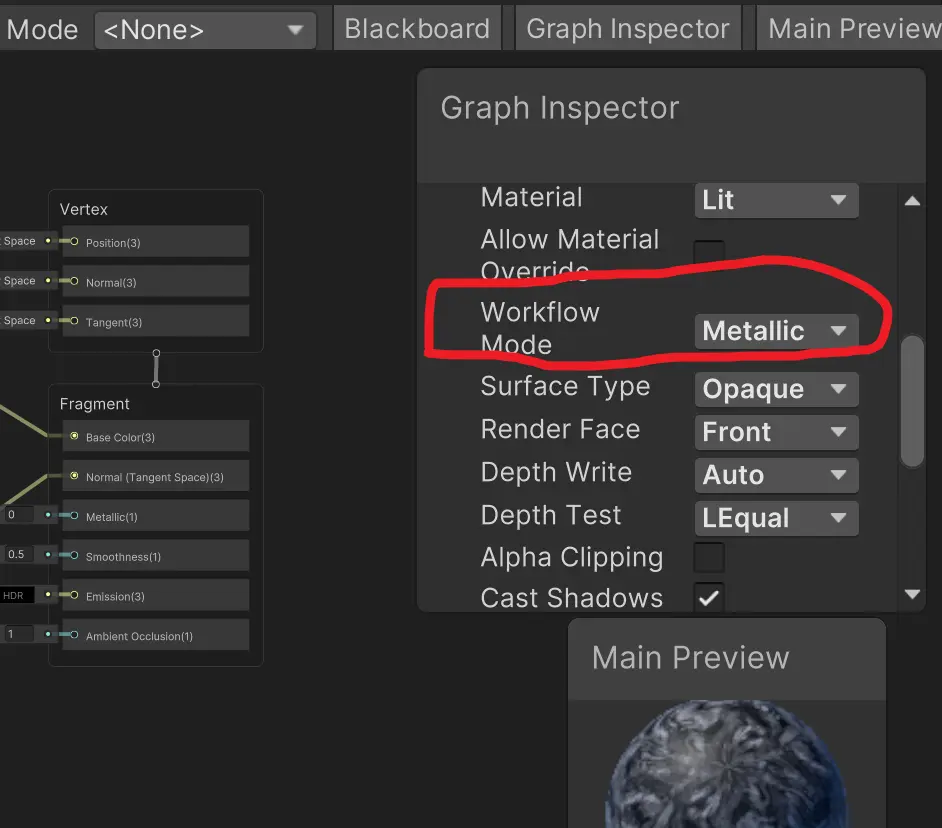This screenshot has width=942, height=828.
Task: Click the Graph Inspector scroll up arrow
Action: [912, 201]
